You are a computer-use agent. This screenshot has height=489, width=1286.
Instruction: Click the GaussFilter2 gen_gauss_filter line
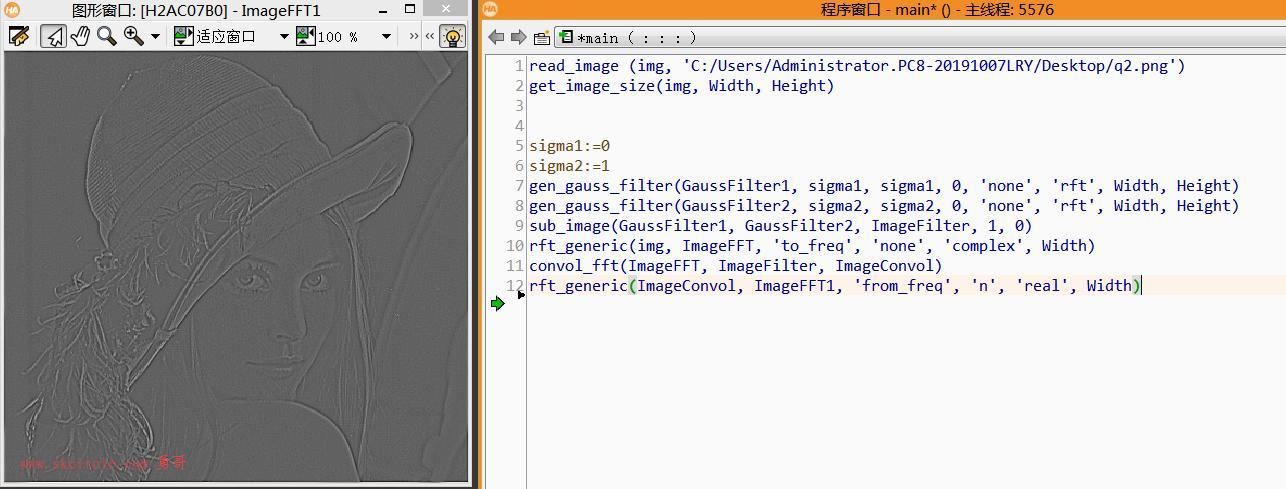pyautogui.click(x=884, y=206)
